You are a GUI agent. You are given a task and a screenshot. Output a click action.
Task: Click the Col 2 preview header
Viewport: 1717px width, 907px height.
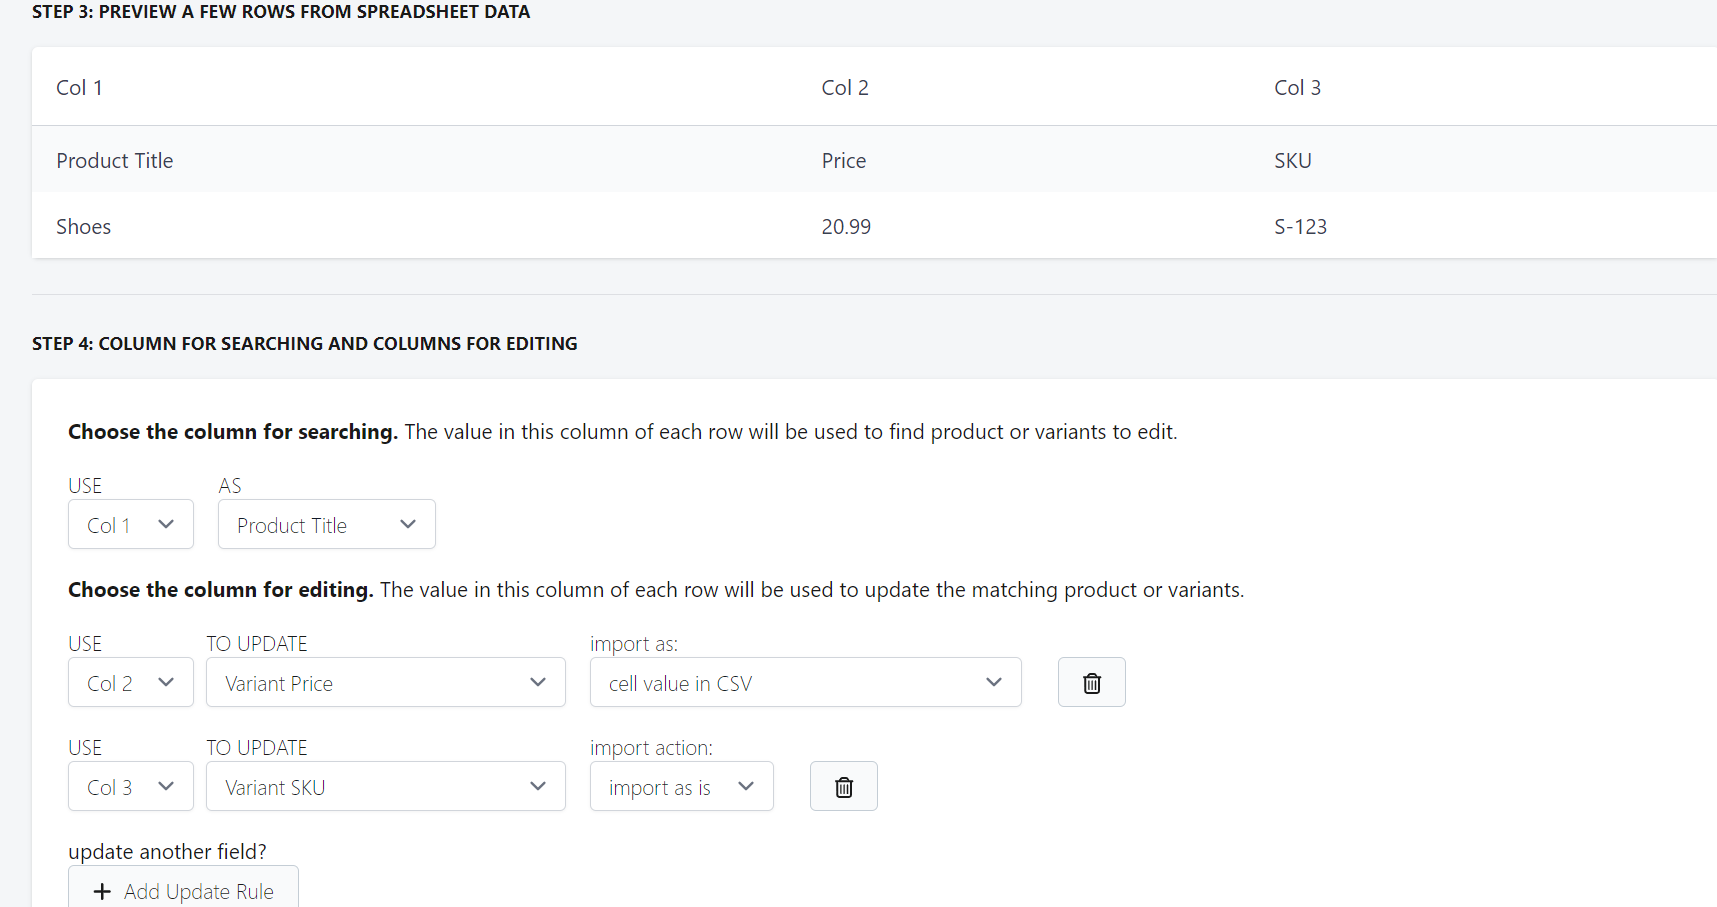tap(845, 87)
